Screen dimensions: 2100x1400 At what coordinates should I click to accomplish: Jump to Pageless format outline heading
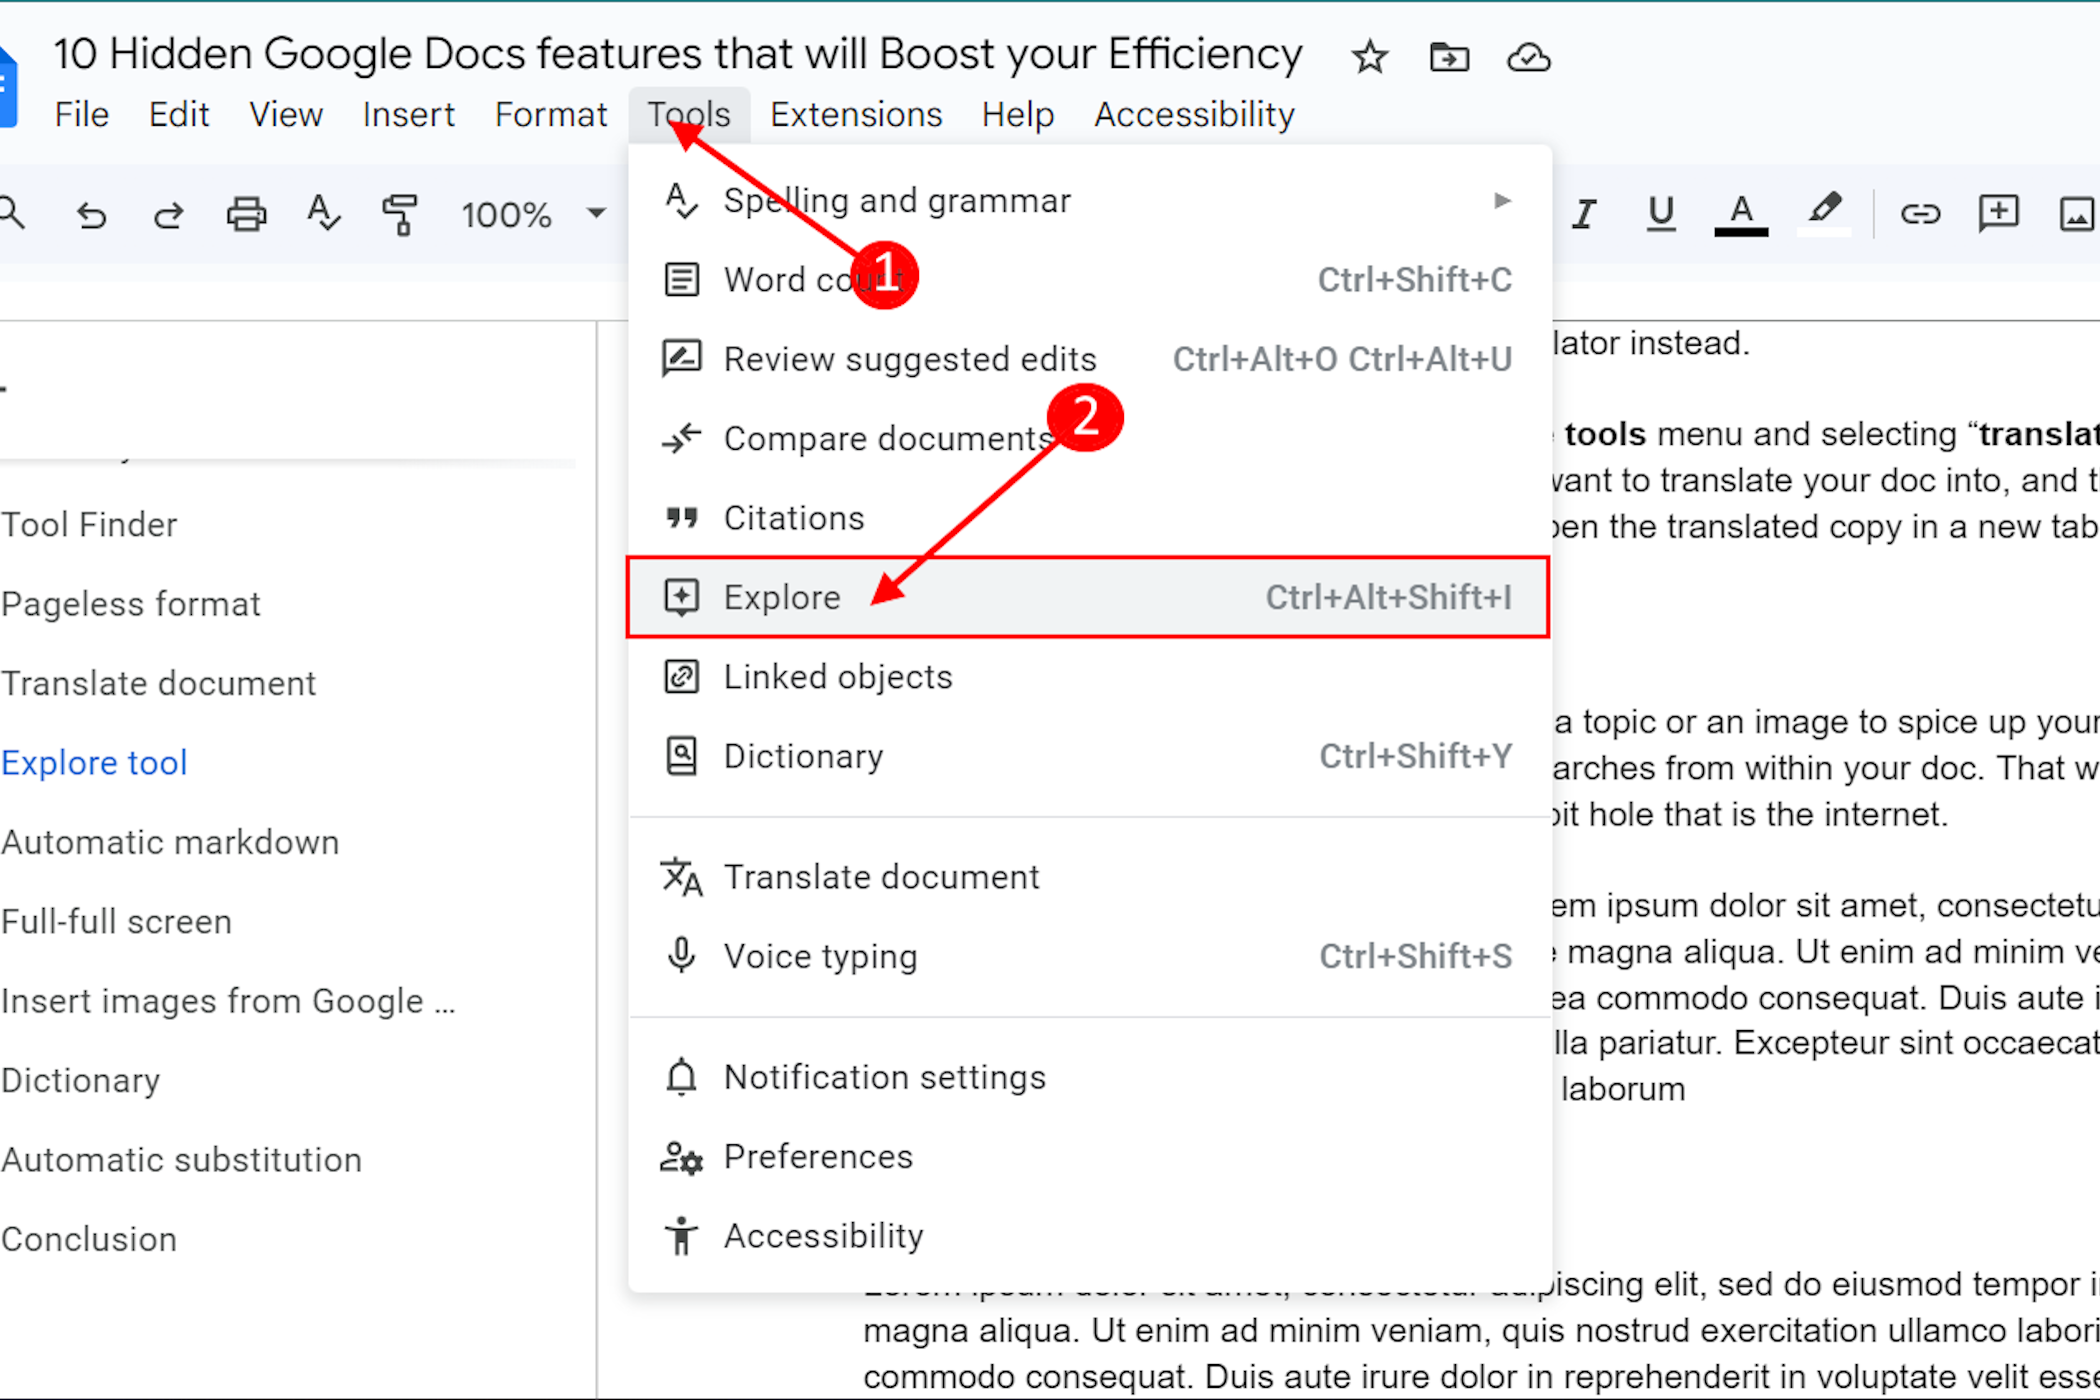pos(131,605)
